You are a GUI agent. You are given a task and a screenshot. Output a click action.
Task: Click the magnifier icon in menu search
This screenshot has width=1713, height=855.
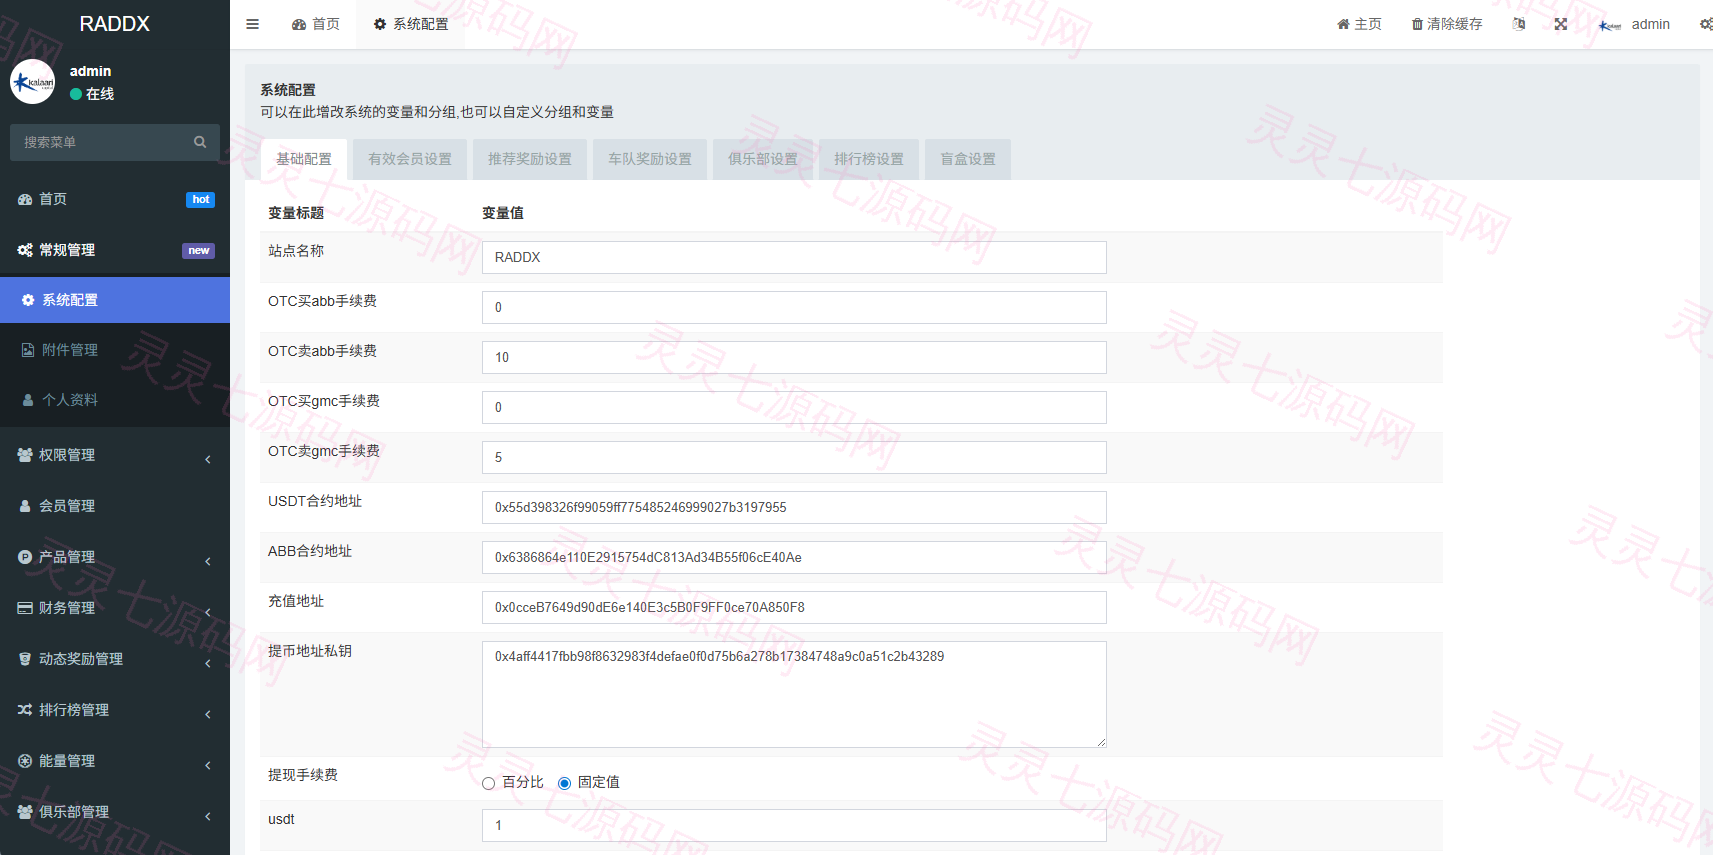pyautogui.click(x=200, y=142)
